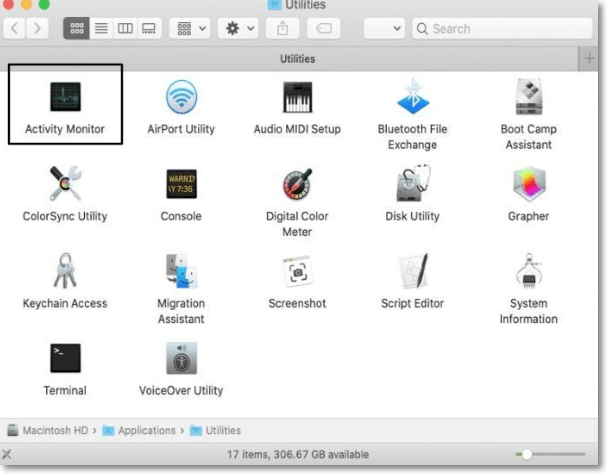This screenshot has height=474, width=607.
Task: Open the gear action menu
Action: (241, 29)
